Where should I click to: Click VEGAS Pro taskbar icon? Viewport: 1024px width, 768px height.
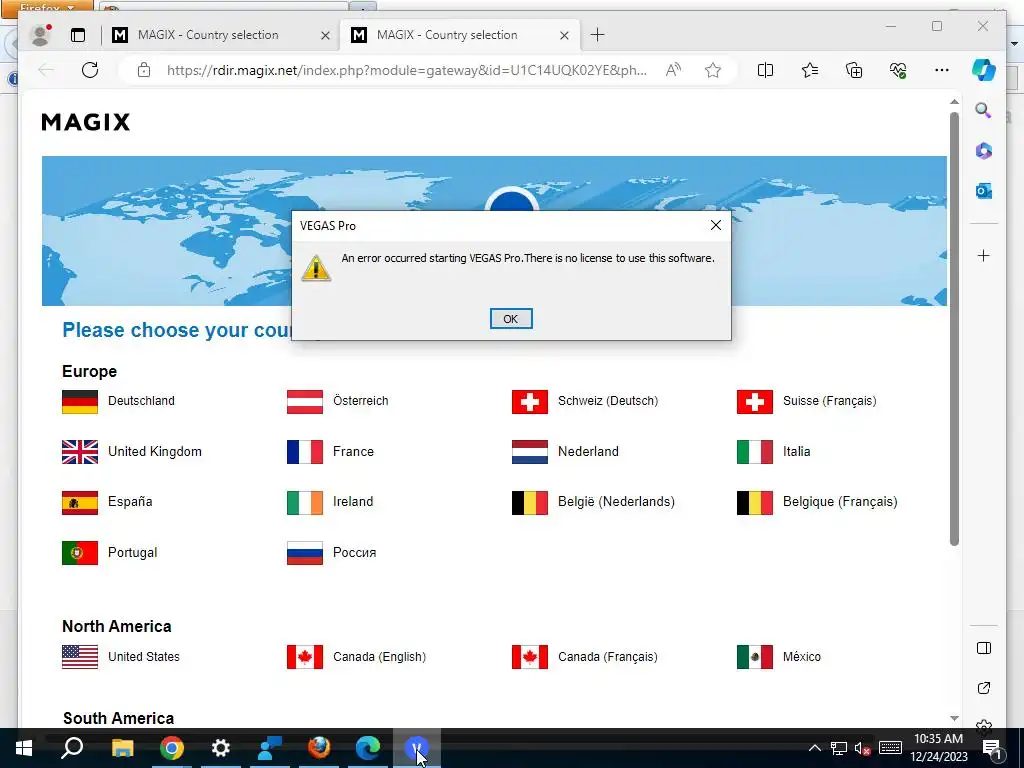pos(417,748)
